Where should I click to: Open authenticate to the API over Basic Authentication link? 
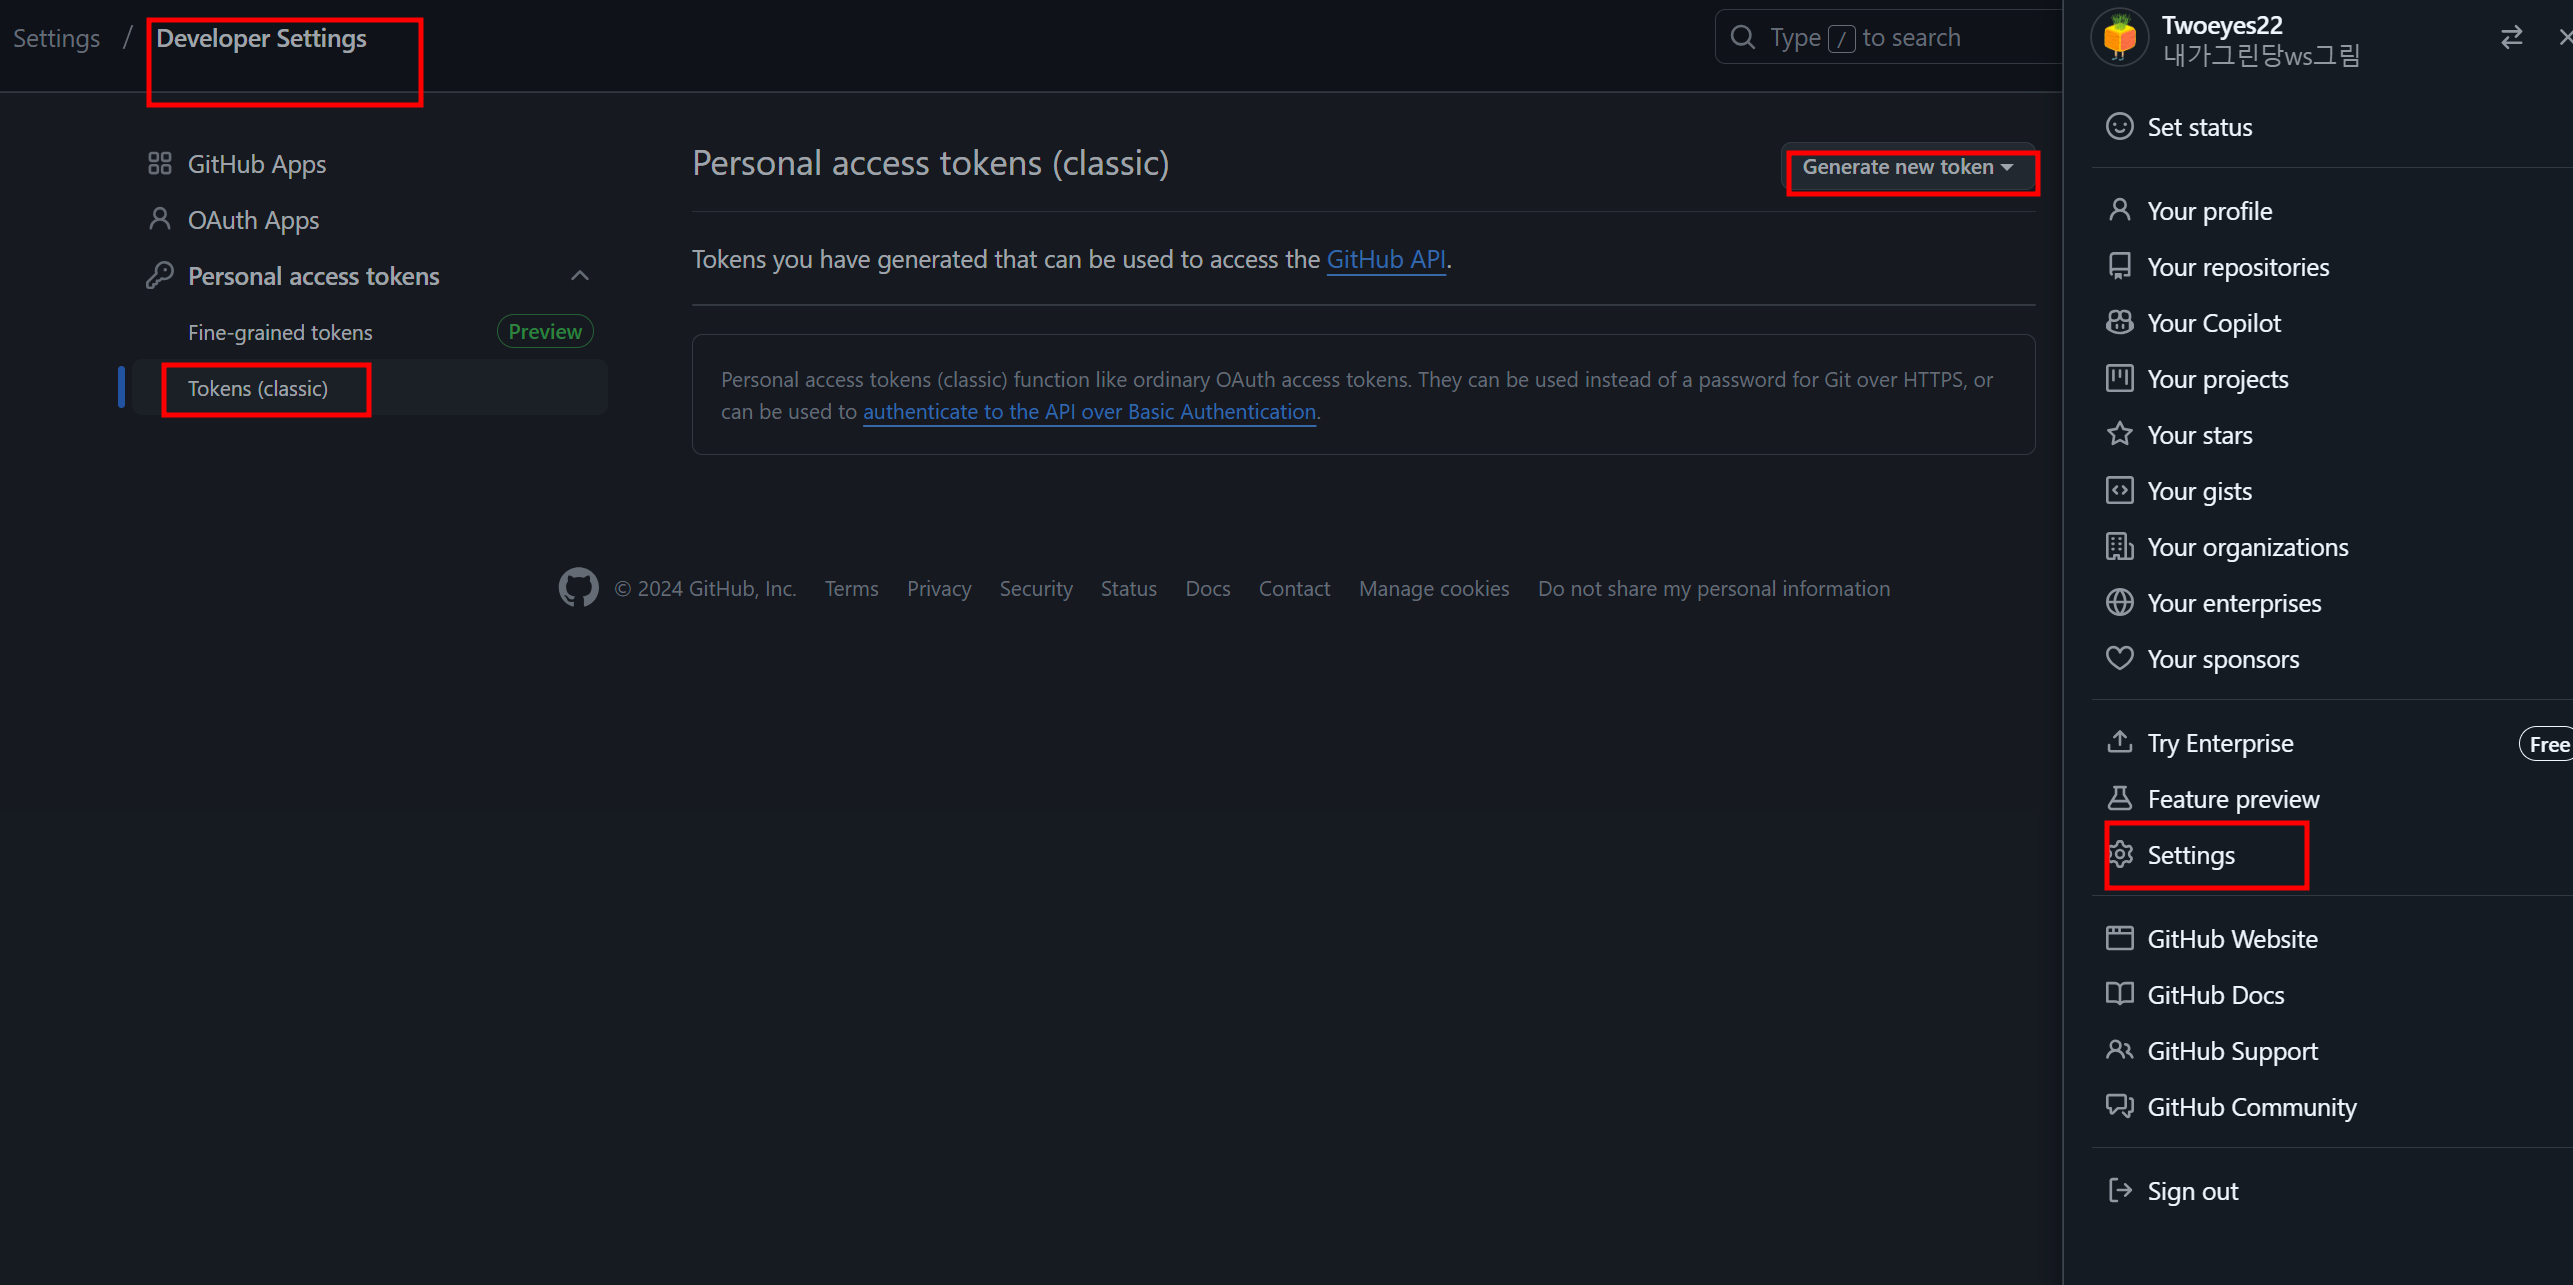(x=1089, y=412)
